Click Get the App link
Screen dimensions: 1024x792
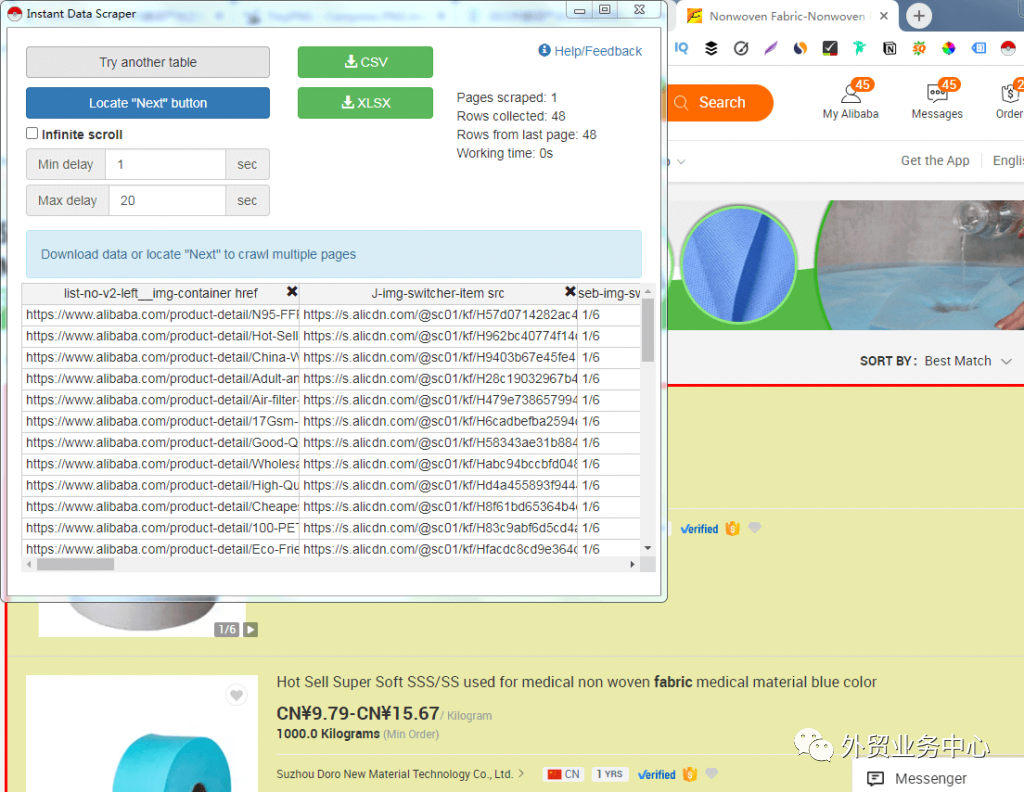coord(935,161)
